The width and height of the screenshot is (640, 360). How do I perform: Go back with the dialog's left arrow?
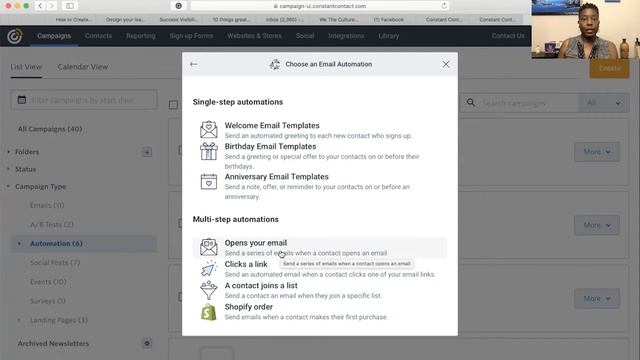coord(193,64)
